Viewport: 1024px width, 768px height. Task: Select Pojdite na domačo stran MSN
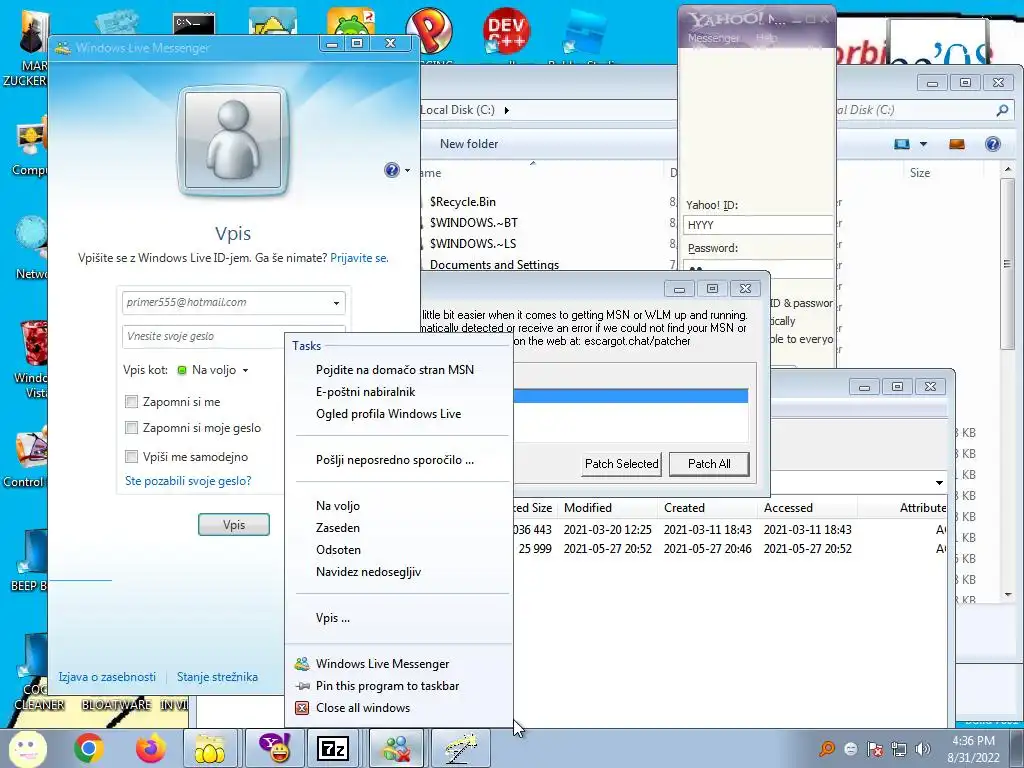394,370
